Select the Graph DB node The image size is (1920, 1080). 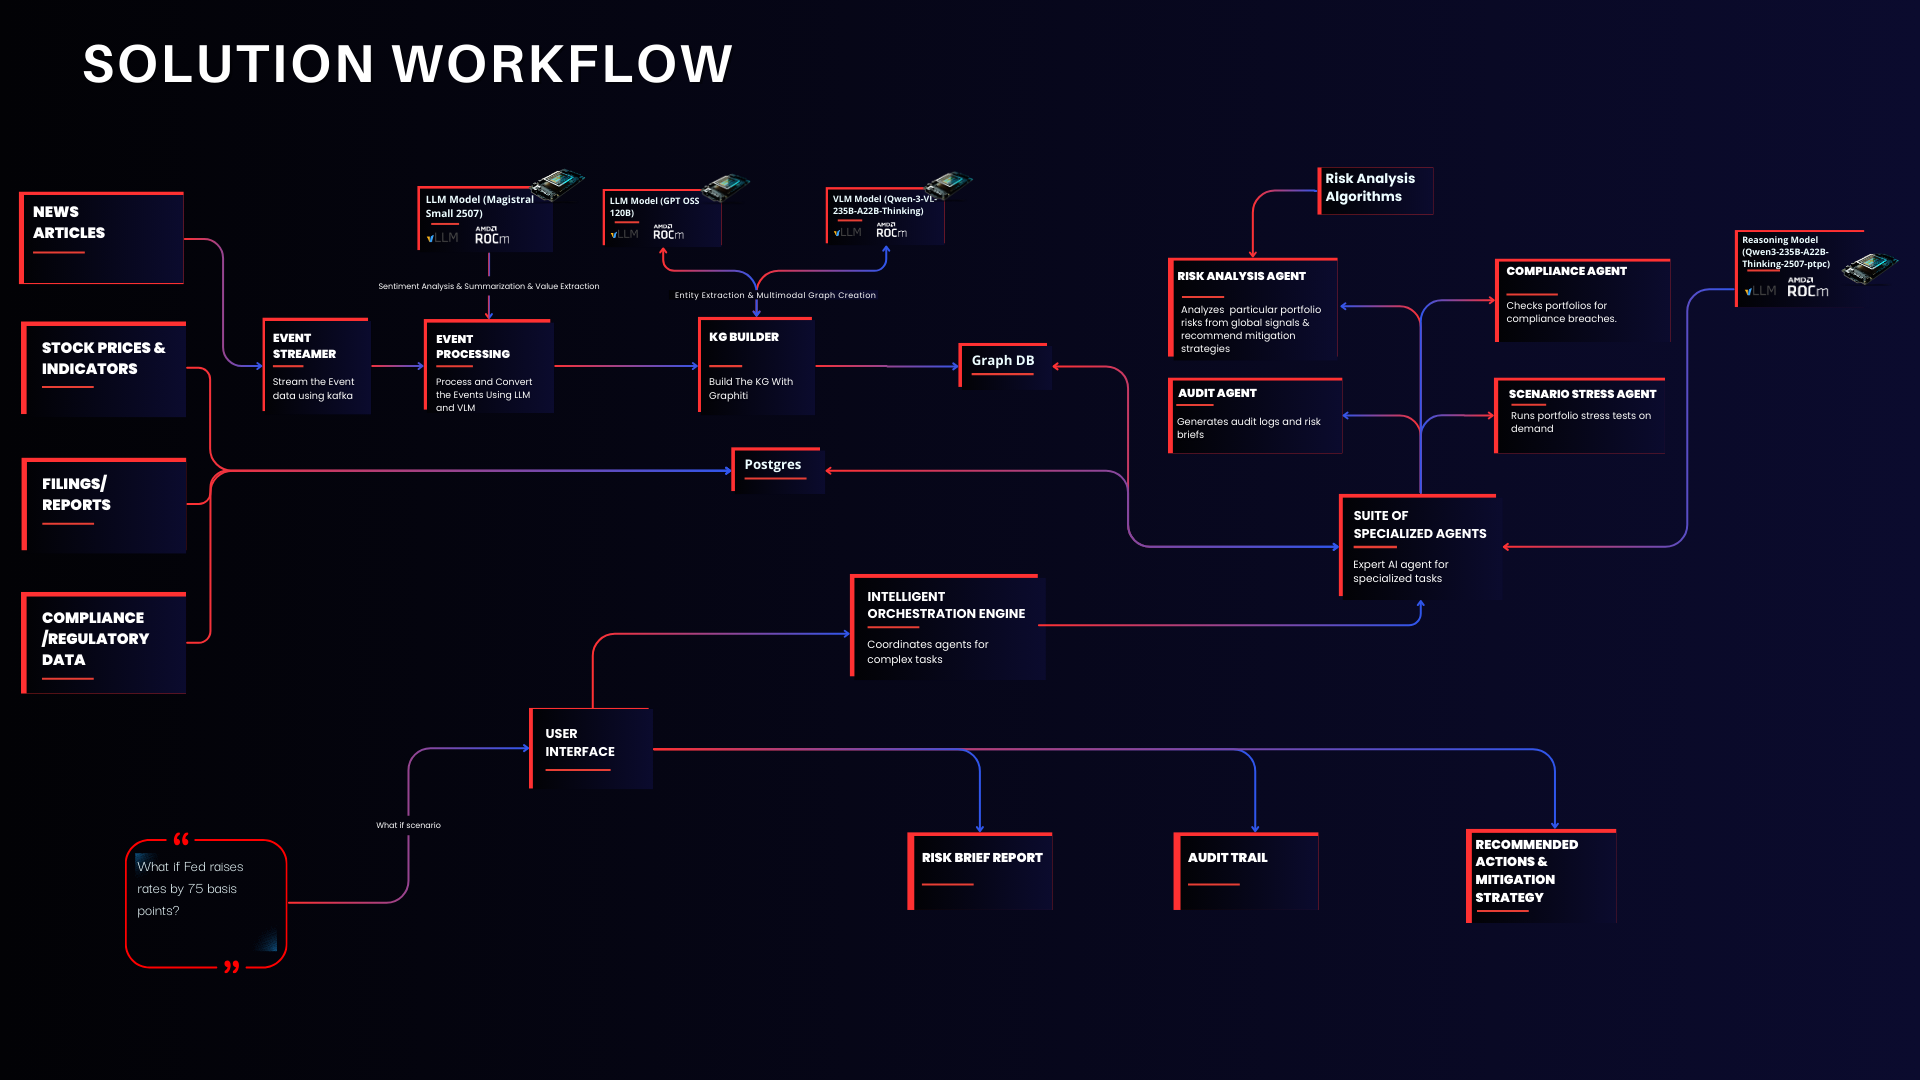pyautogui.click(x=1004, y=365)
